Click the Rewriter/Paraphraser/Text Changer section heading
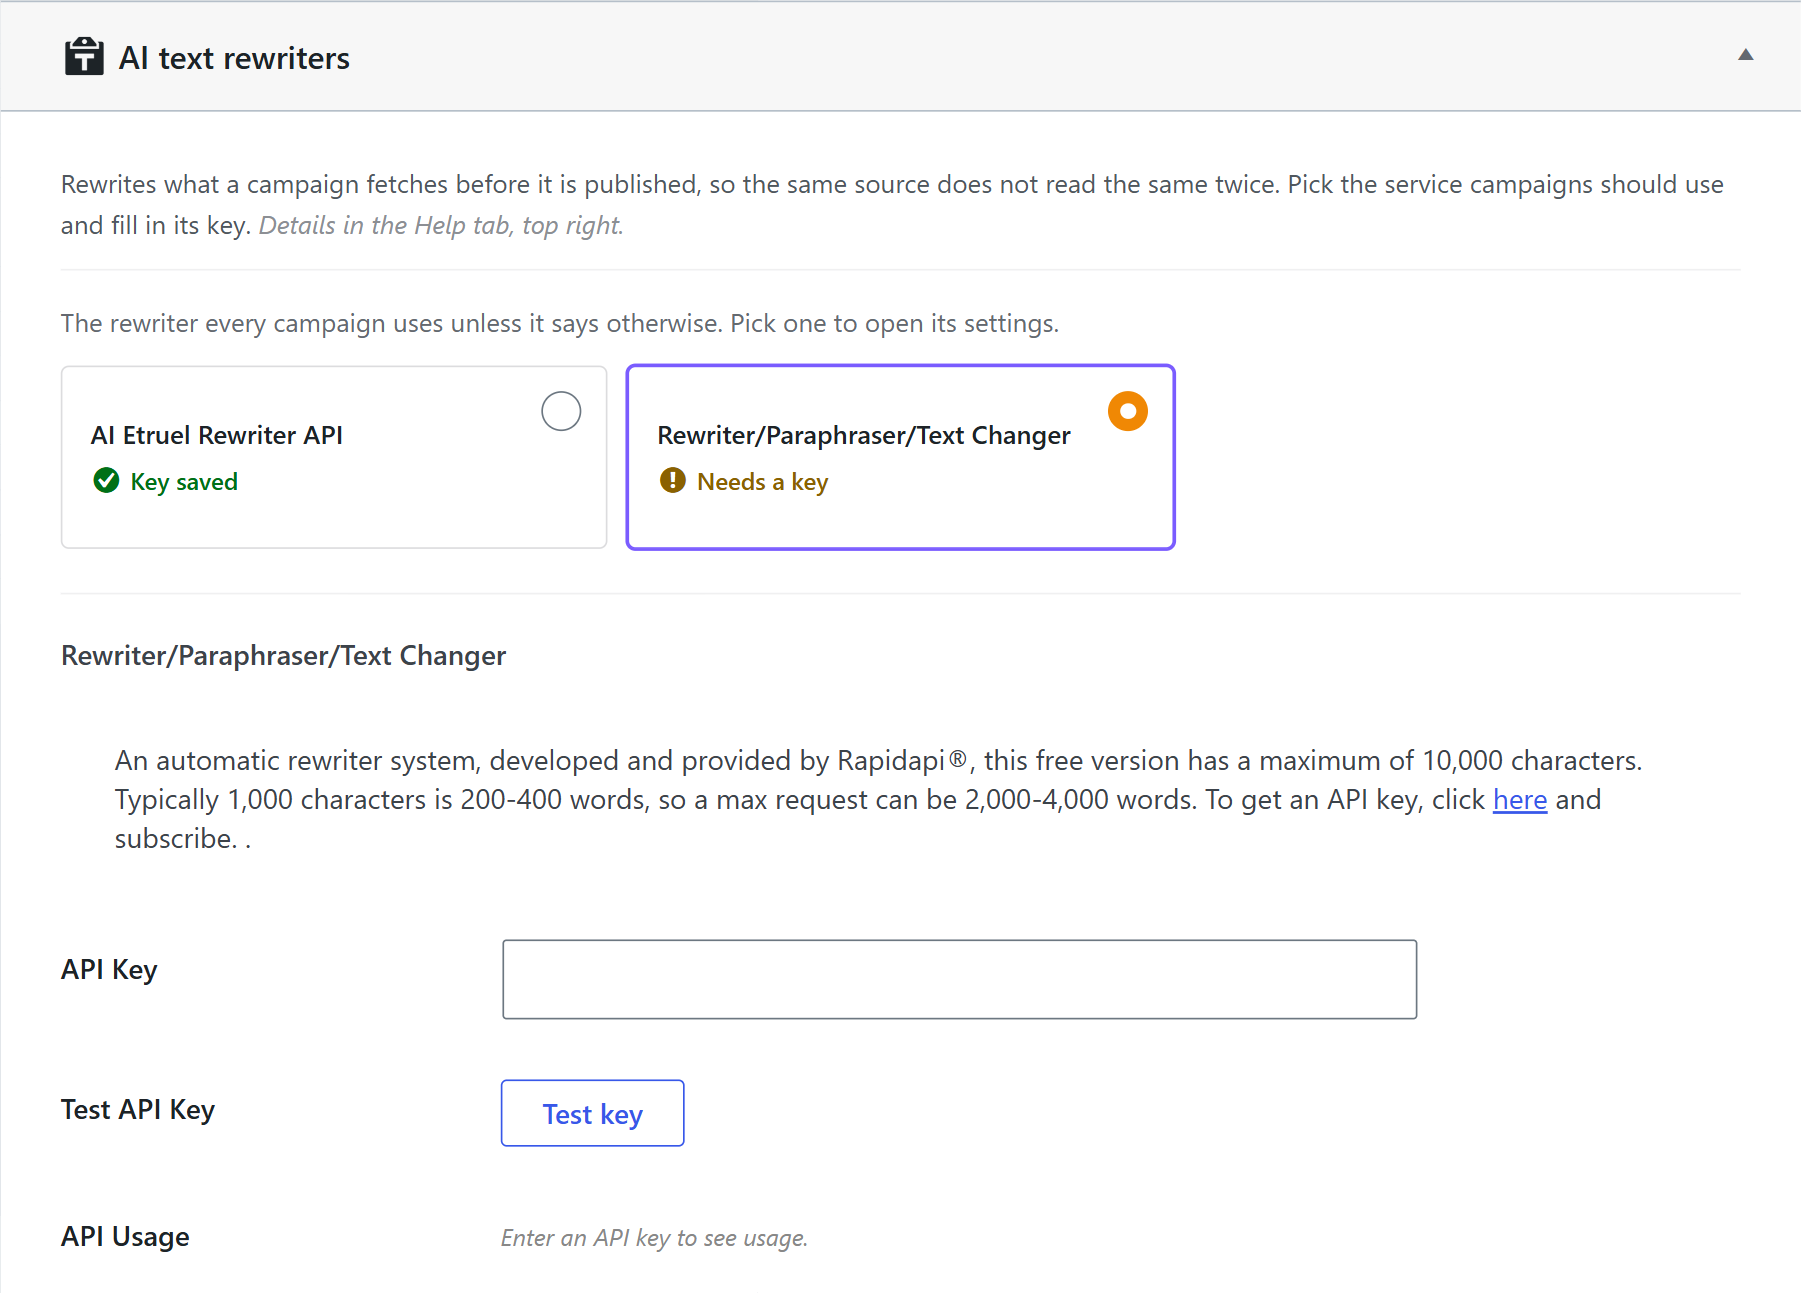The width and height of the screenshot is (1801, 1293). coord(283,656)
